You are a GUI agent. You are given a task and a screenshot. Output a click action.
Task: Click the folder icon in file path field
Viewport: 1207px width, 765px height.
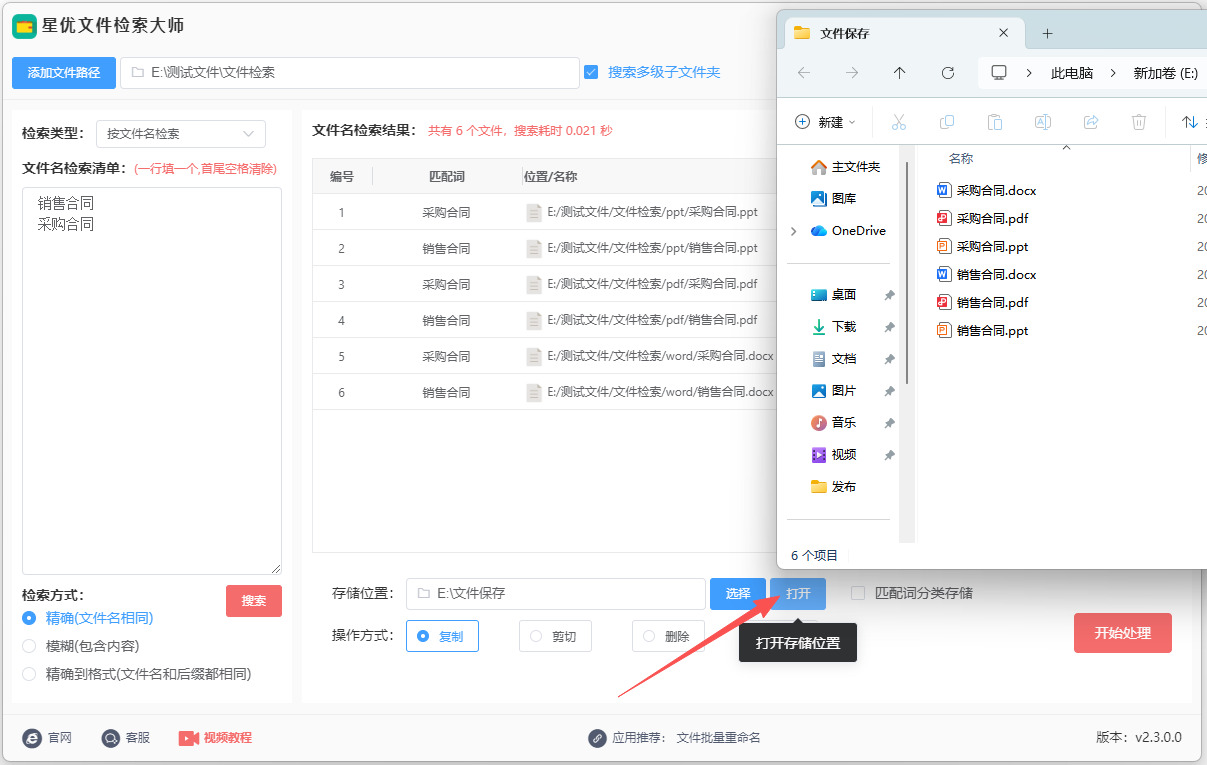coord(138,73)
